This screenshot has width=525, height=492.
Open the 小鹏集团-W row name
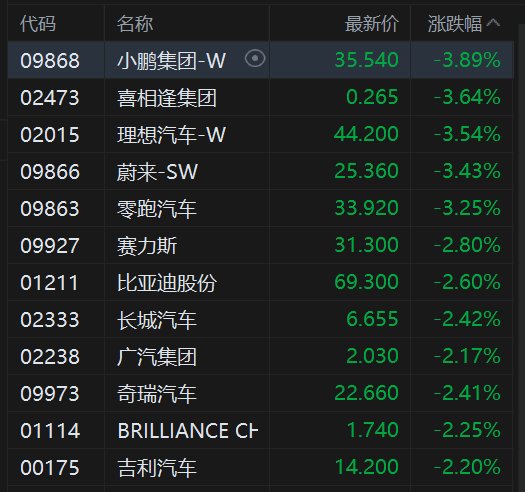coord(171,61)
